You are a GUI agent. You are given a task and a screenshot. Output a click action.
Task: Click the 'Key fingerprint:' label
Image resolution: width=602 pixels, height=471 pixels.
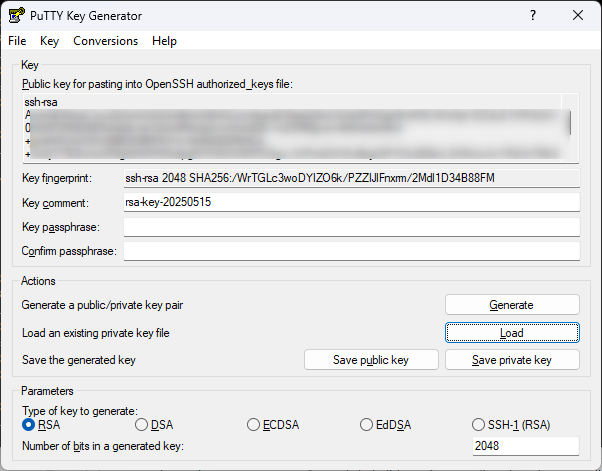(x=57, y=178)
